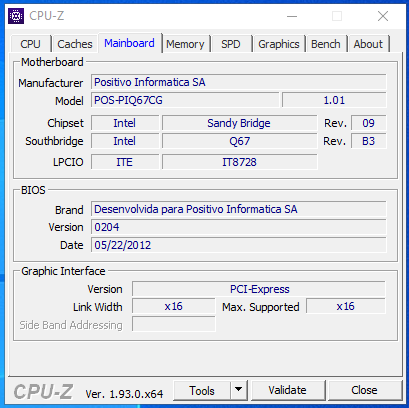
Task: Switch to the CPU tab
Action: (30, 44)
